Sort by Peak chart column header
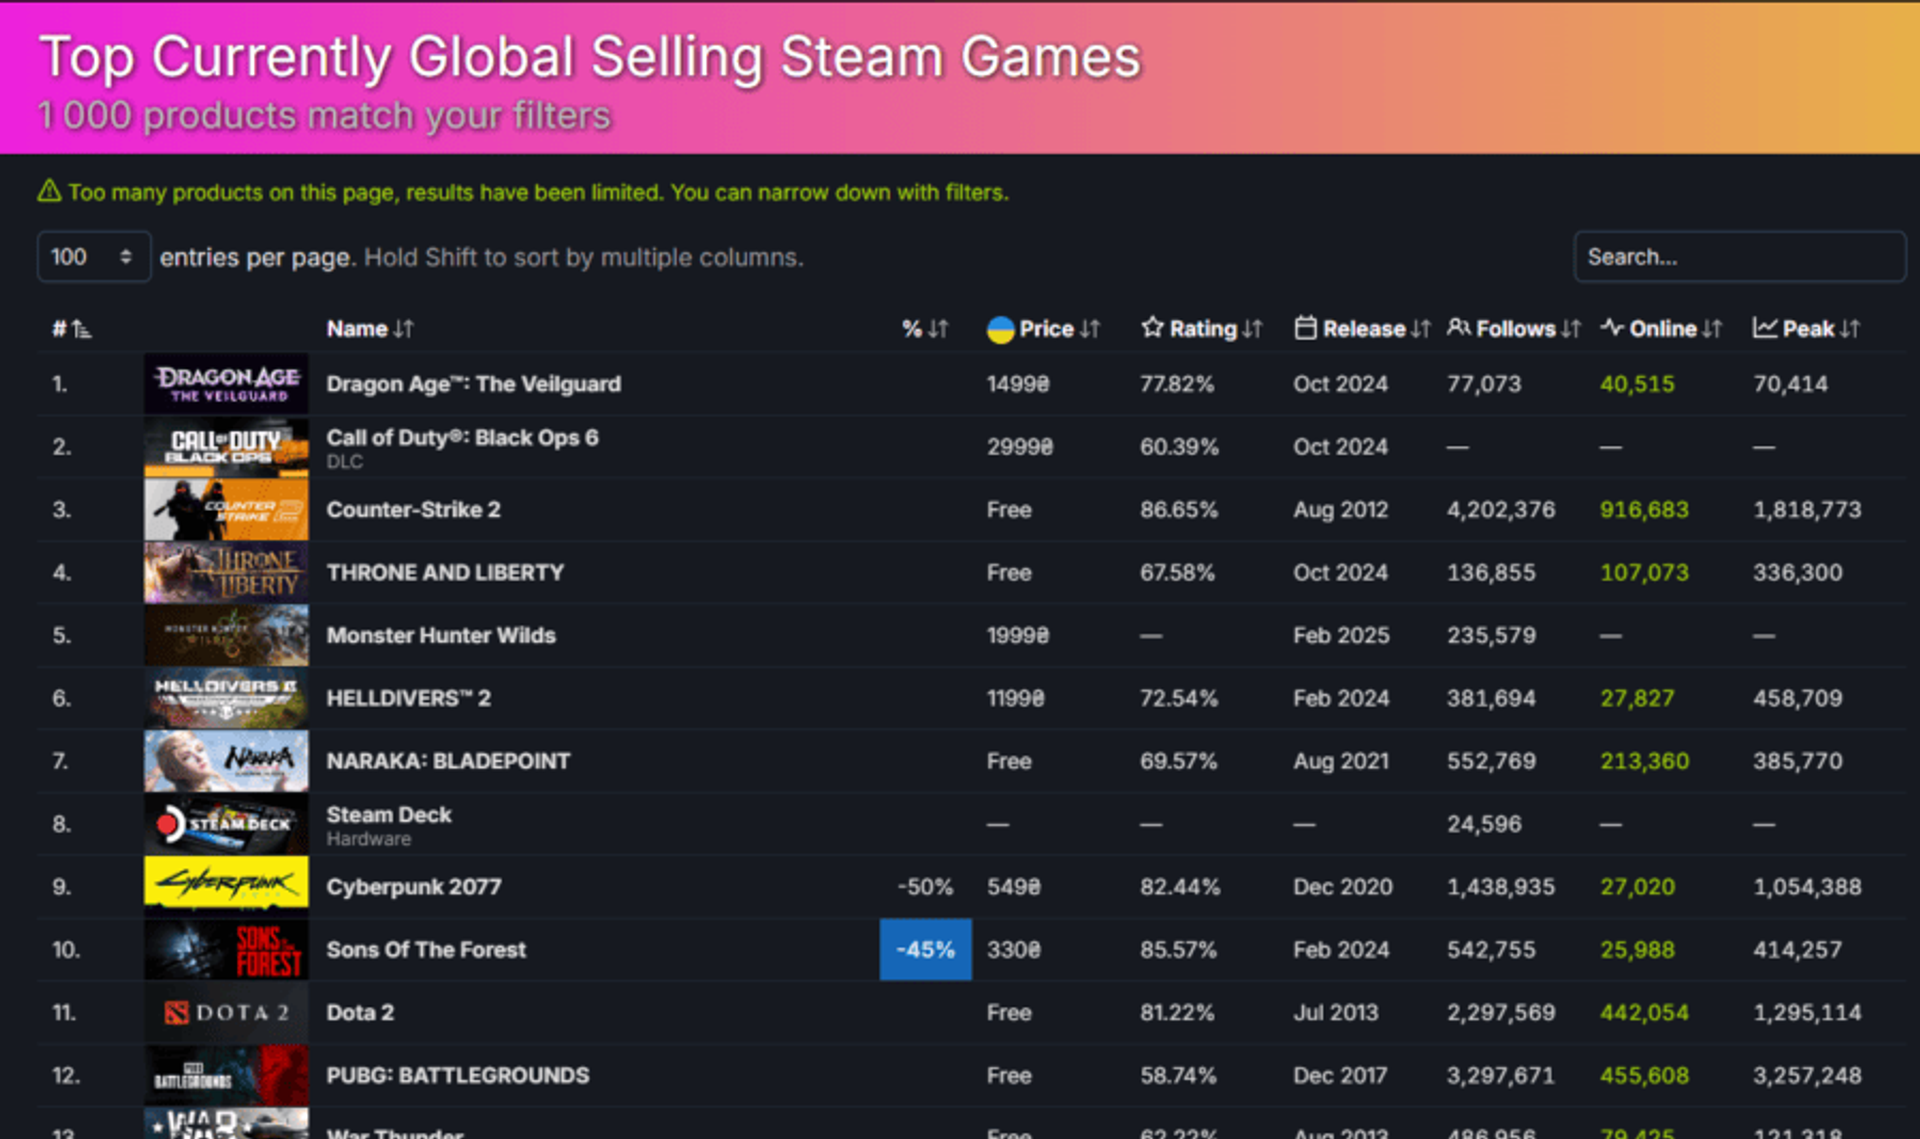This screenshot has width=1920, height=1139. 1806,329
